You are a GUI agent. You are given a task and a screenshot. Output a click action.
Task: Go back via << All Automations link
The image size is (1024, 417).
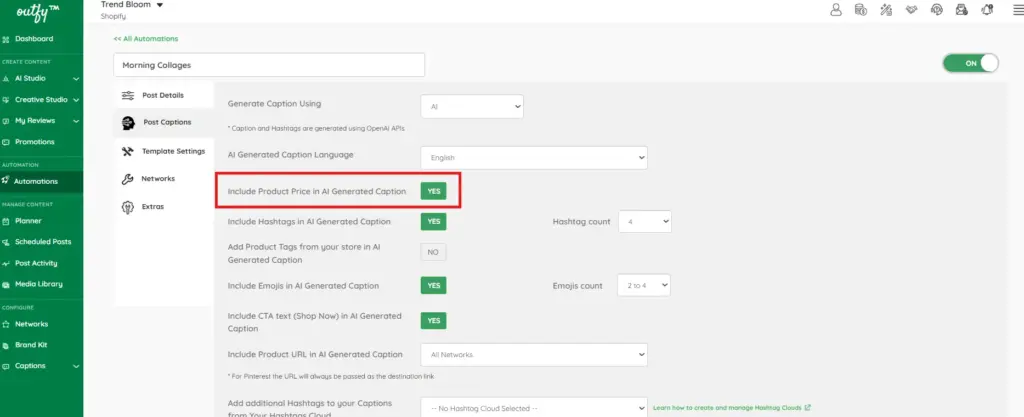[x=146, y=39]
